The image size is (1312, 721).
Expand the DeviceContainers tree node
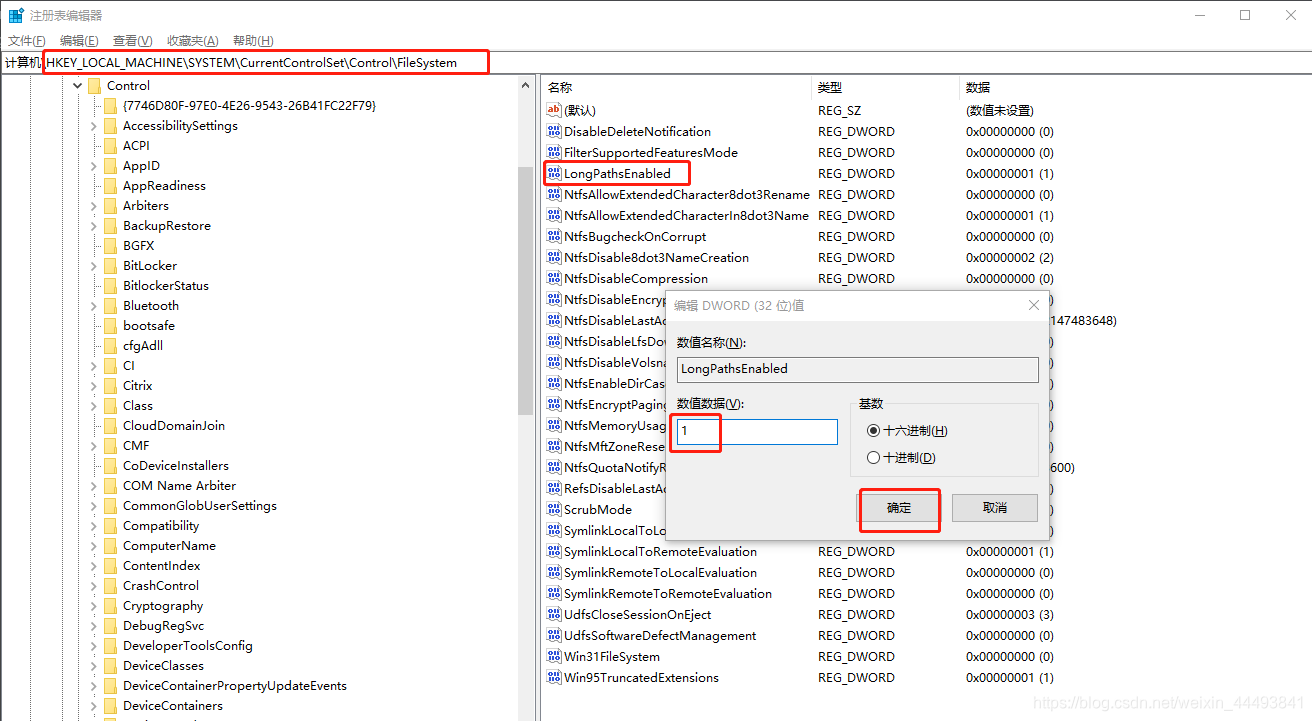(x=94, y=705)
